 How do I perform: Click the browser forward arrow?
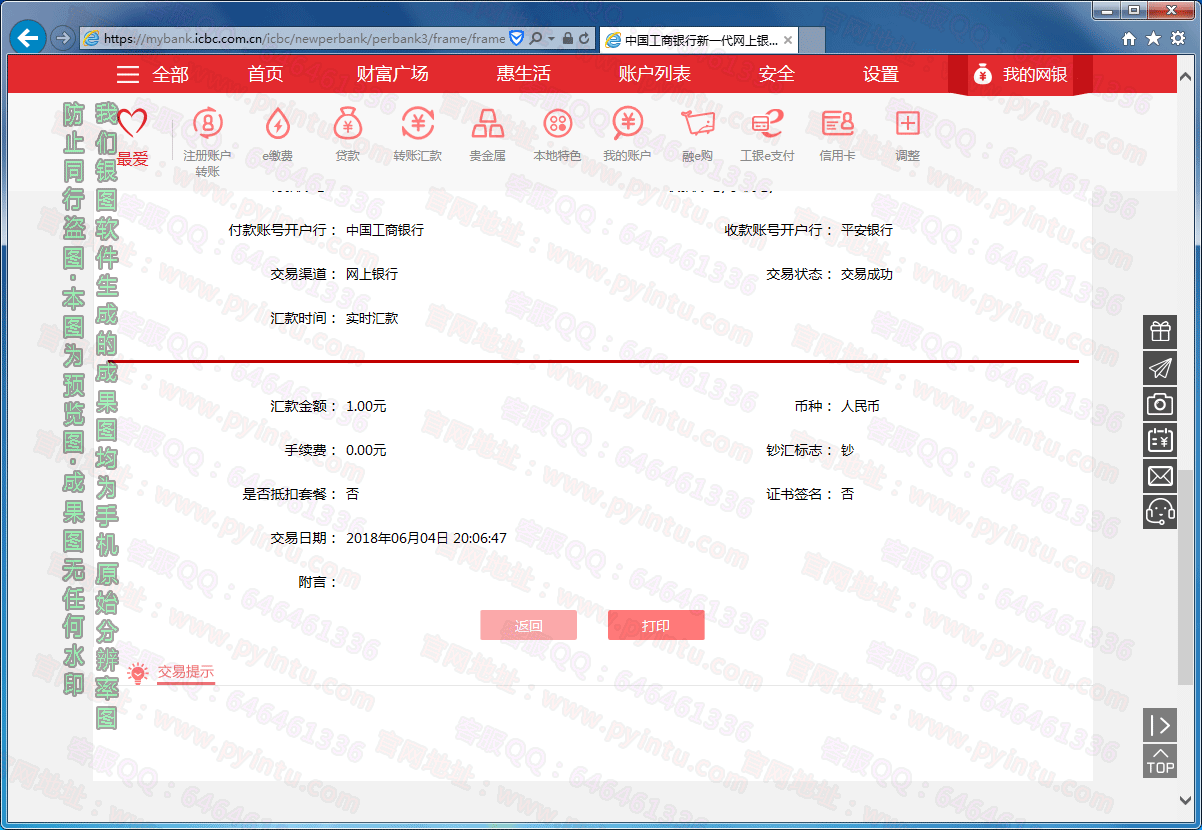click(x=62, y=38)
